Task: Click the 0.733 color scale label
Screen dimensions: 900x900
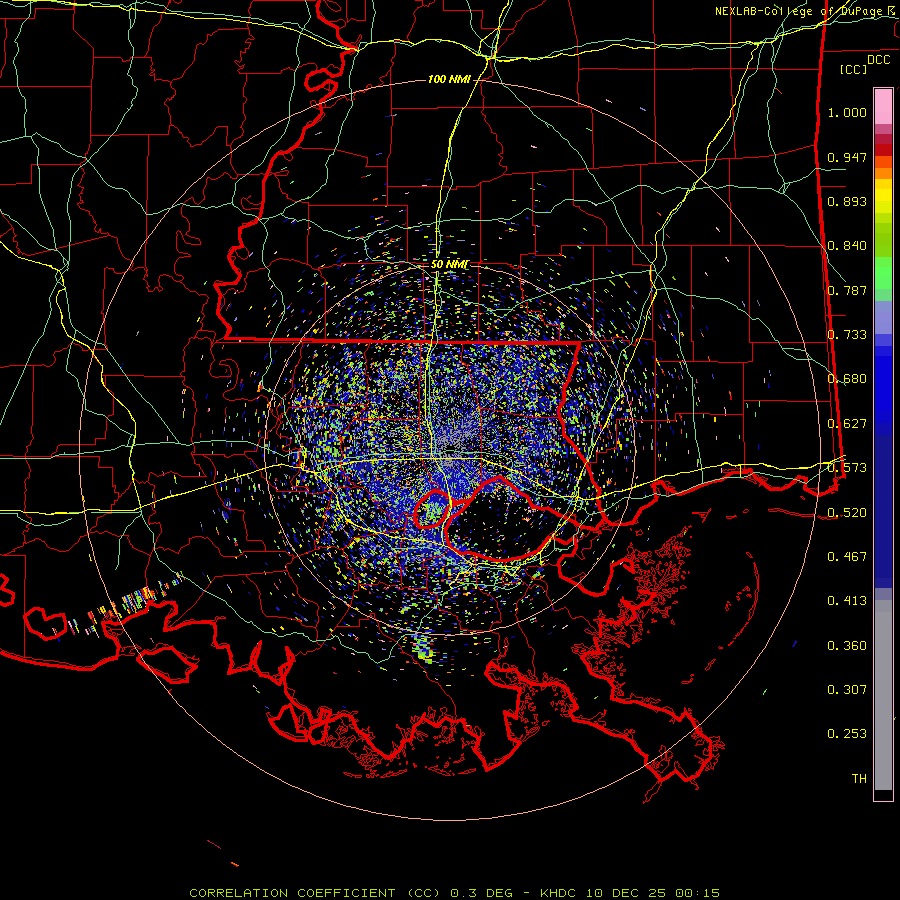Action: pos(847,335)
